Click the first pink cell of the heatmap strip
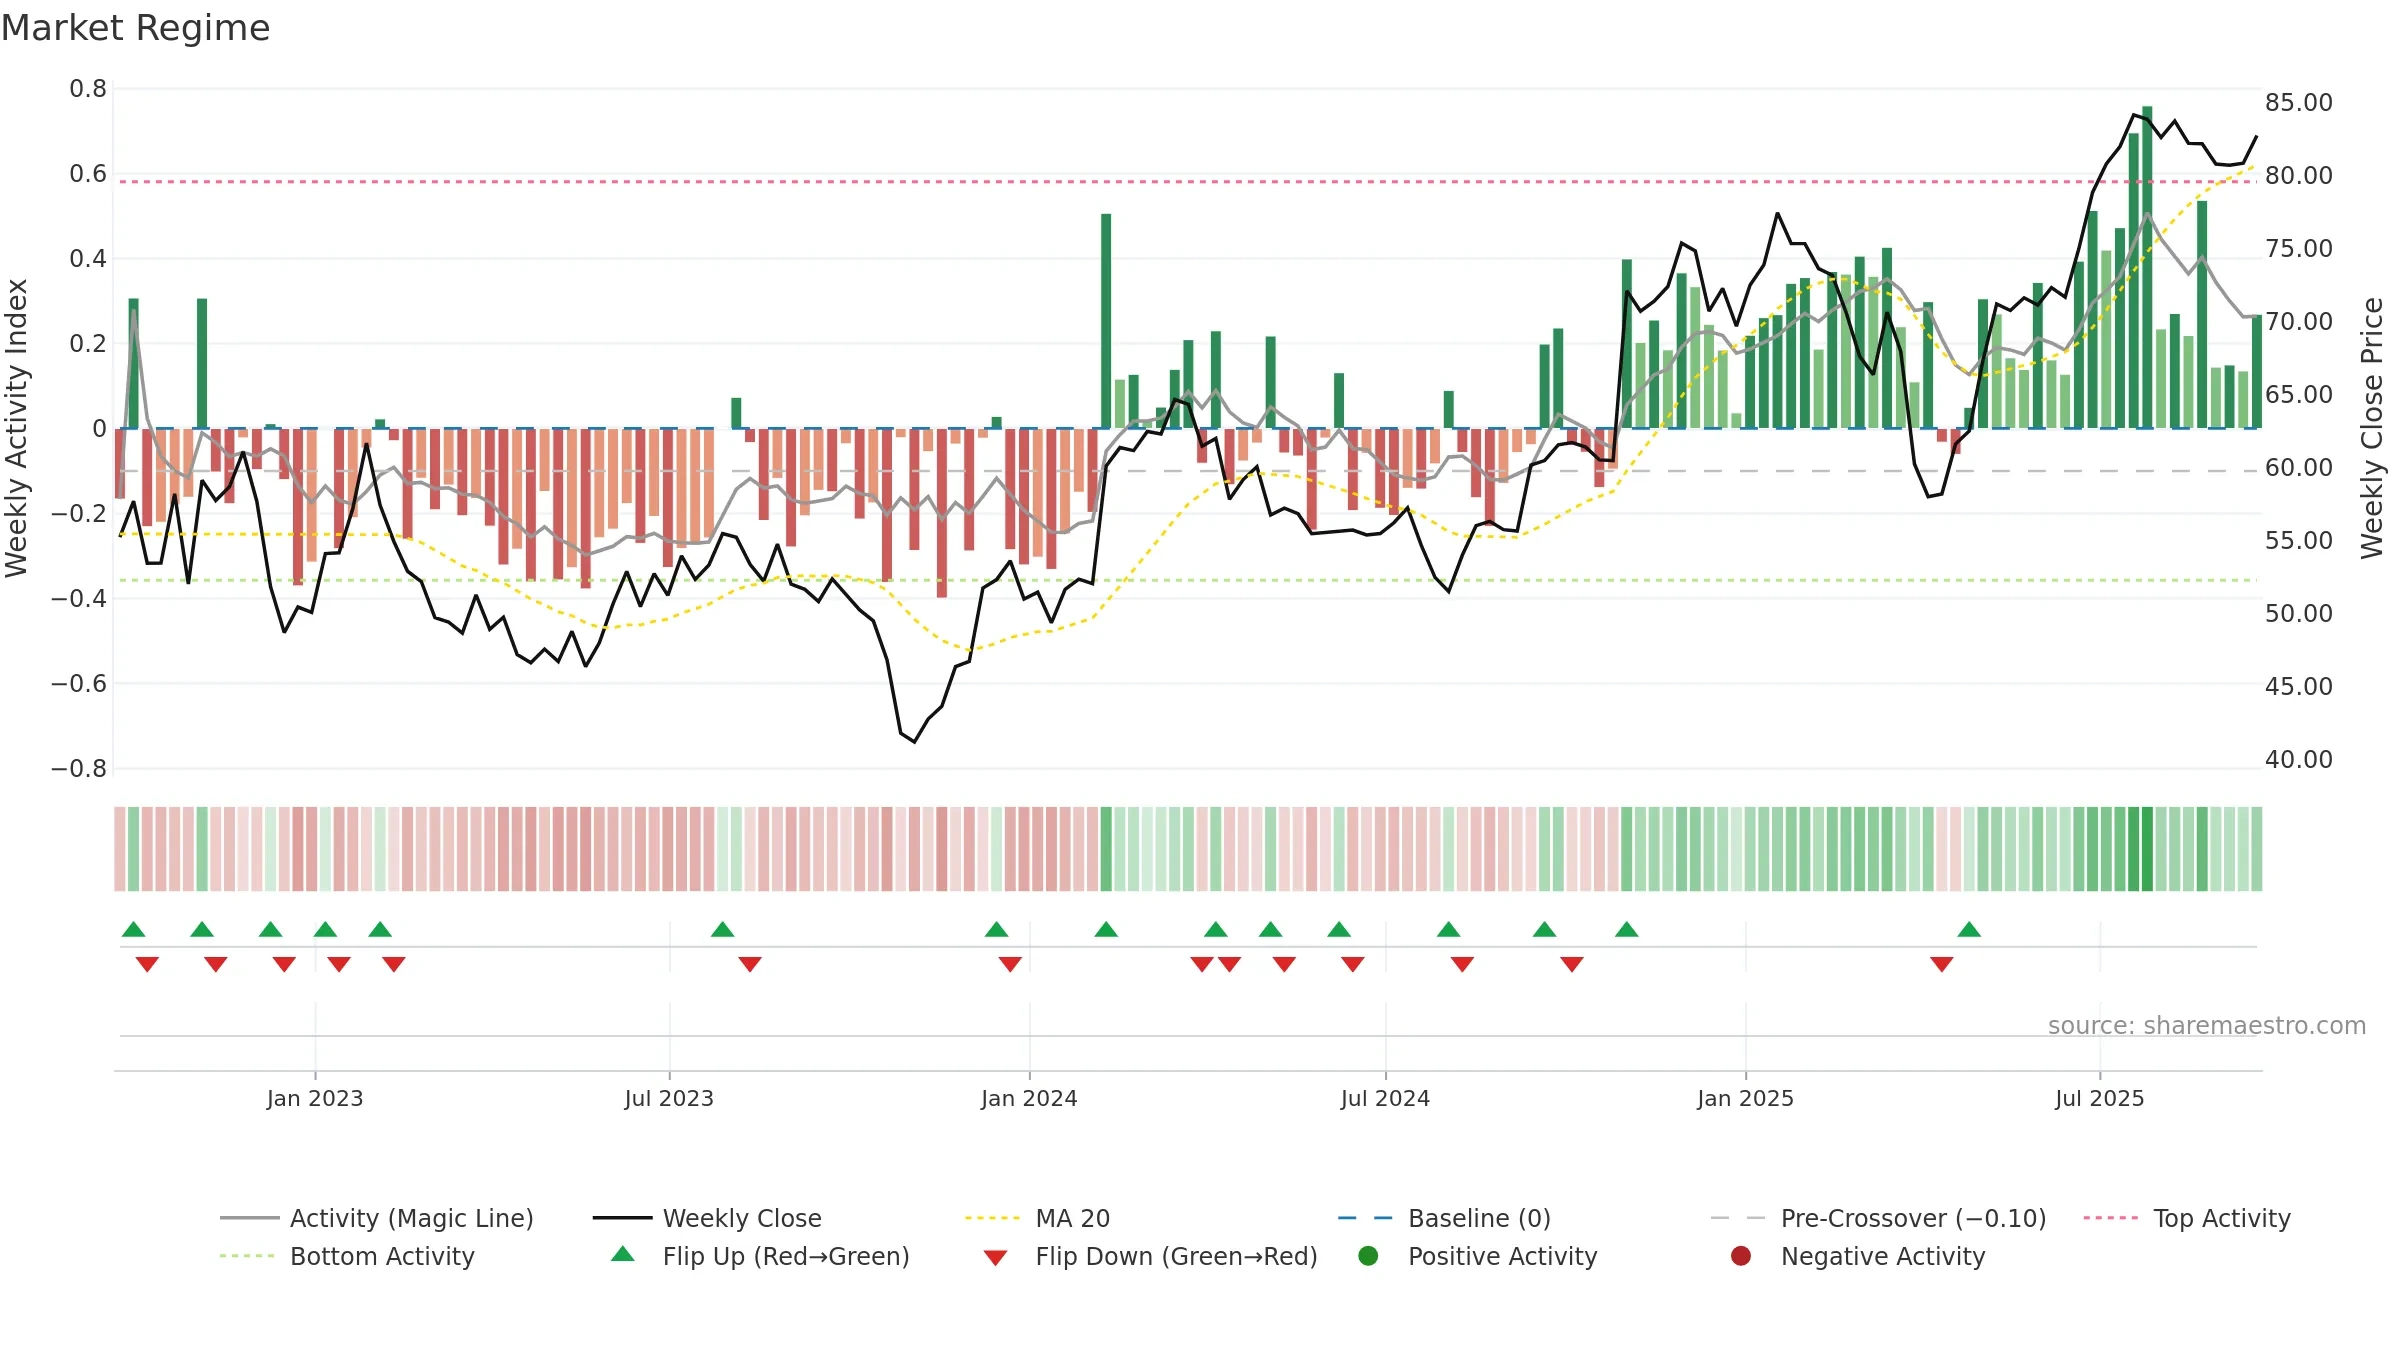2400x1350 pixels. pos(120,849)
